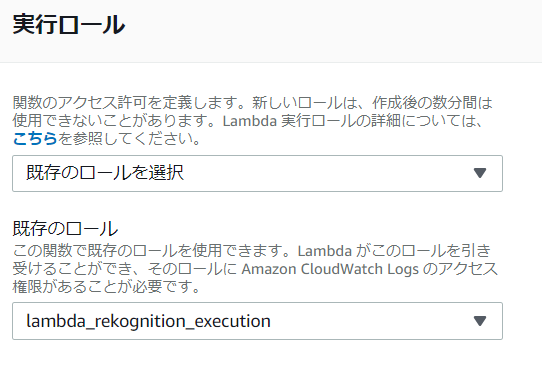This screenshot has height=365, width=542.
Task: Click the gray header bar containing 実行ロール
Action: click(271, 31)
